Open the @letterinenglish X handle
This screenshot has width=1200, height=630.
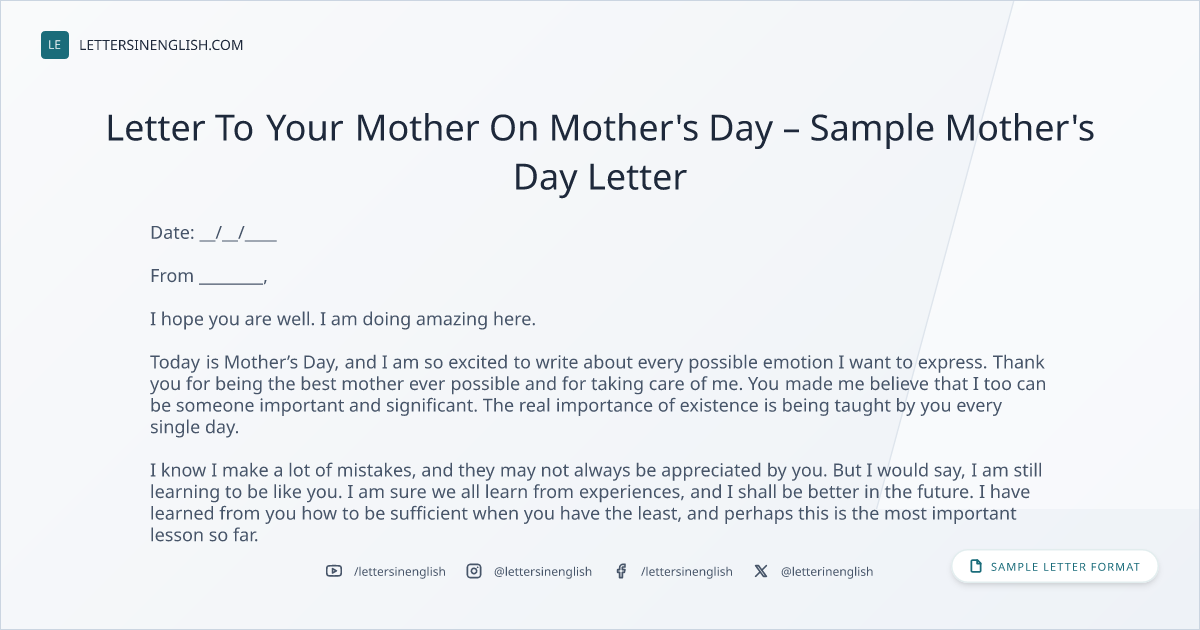827,571
